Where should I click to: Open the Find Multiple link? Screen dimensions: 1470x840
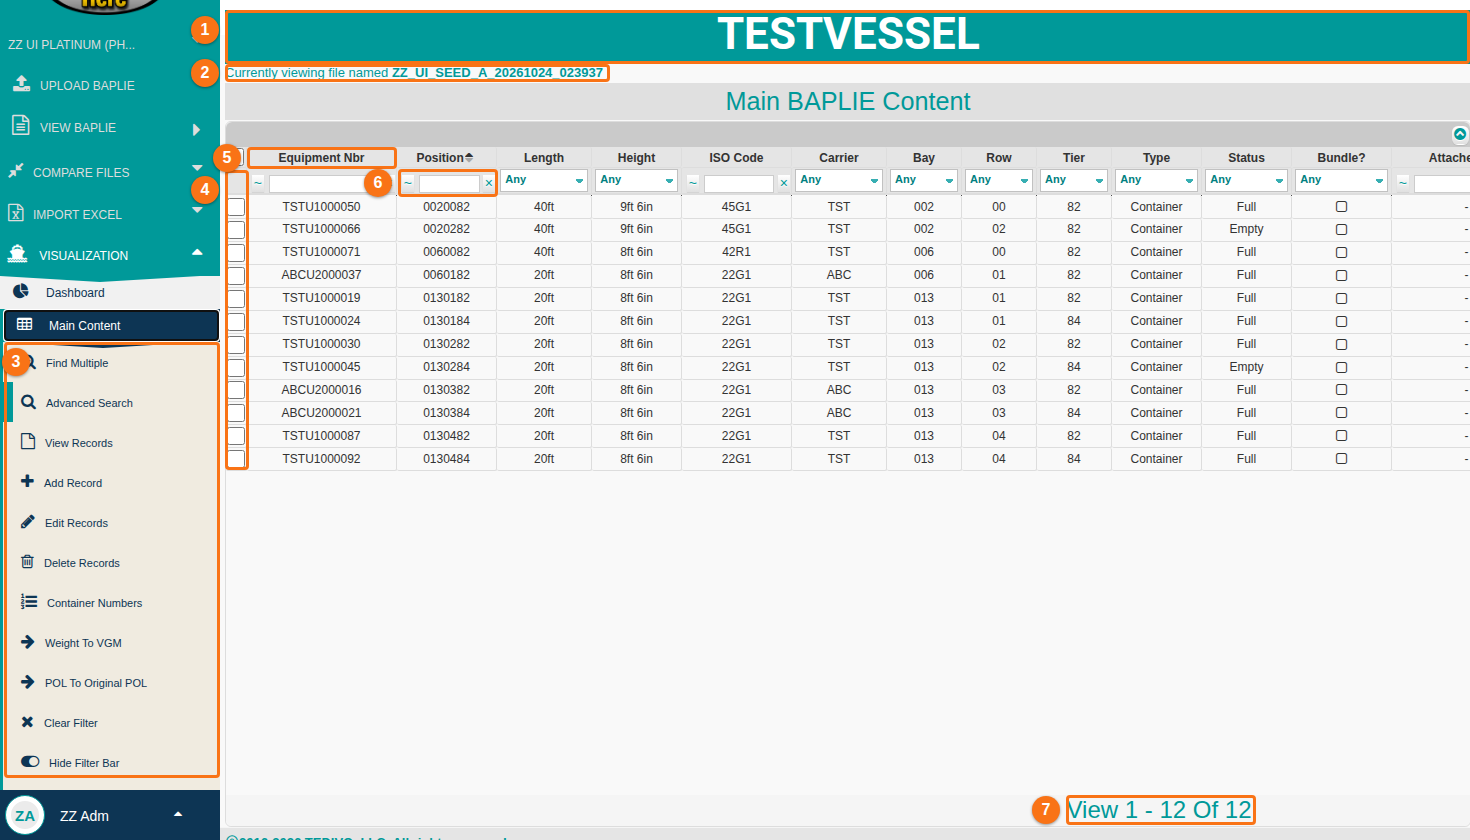pos(77,363)
